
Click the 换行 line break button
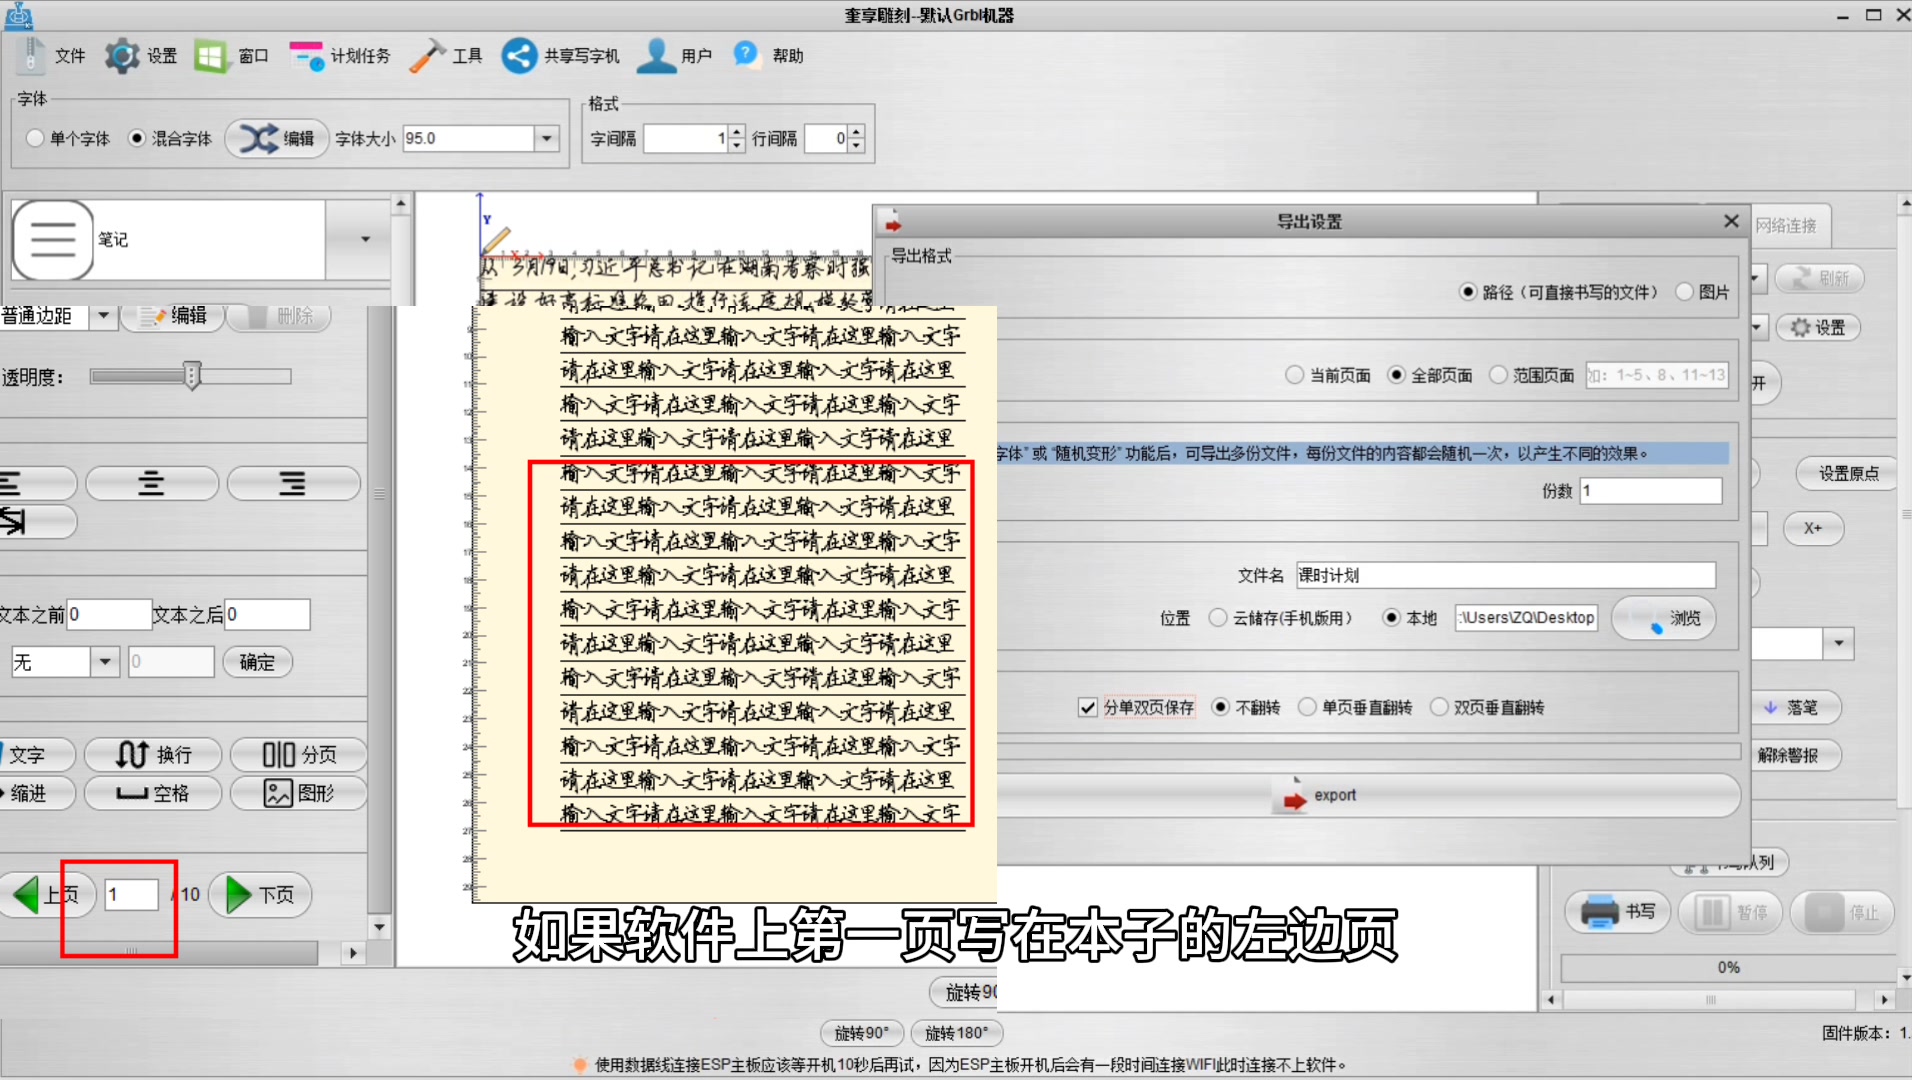click(153, 754)
